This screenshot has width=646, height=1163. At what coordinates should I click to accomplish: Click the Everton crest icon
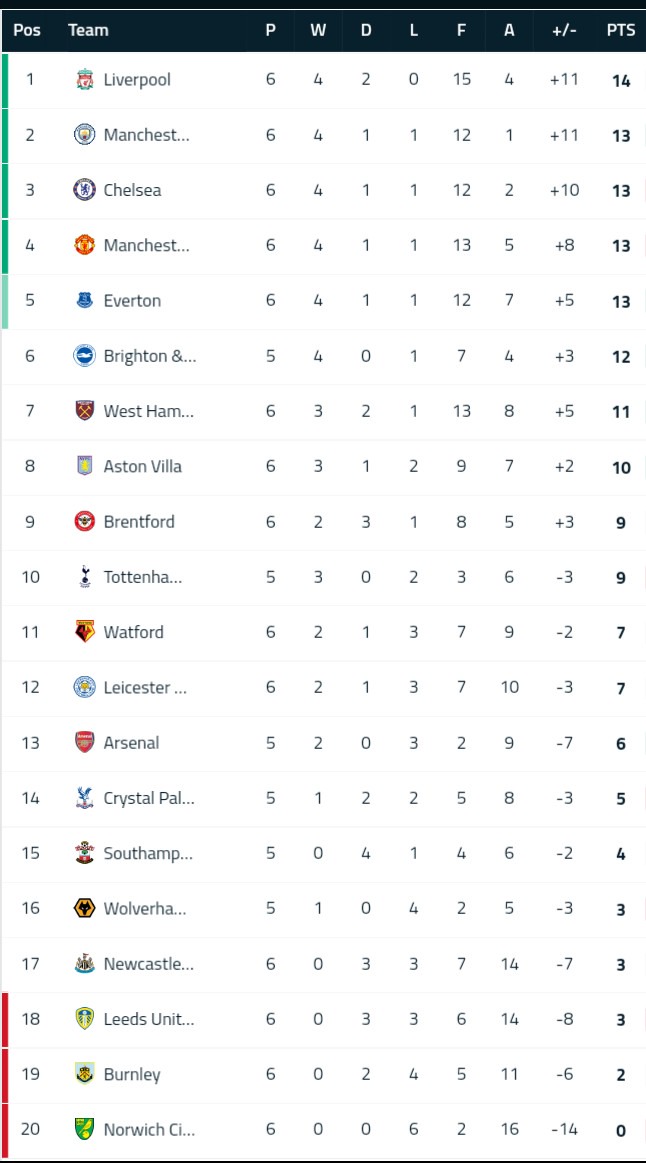tap(85, 300)
